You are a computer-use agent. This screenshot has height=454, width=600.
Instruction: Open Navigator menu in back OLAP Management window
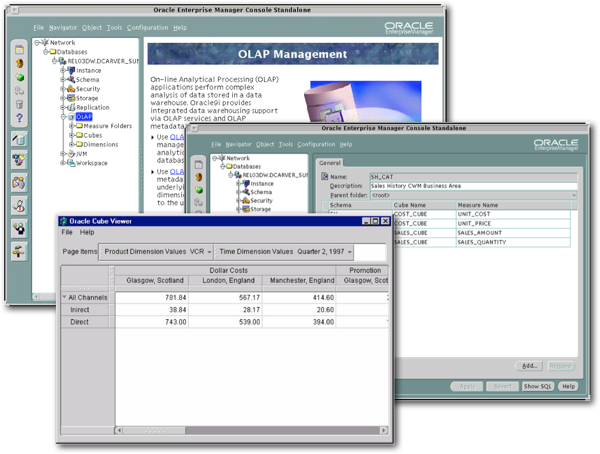pyautogui.click(x=63, y=28)
